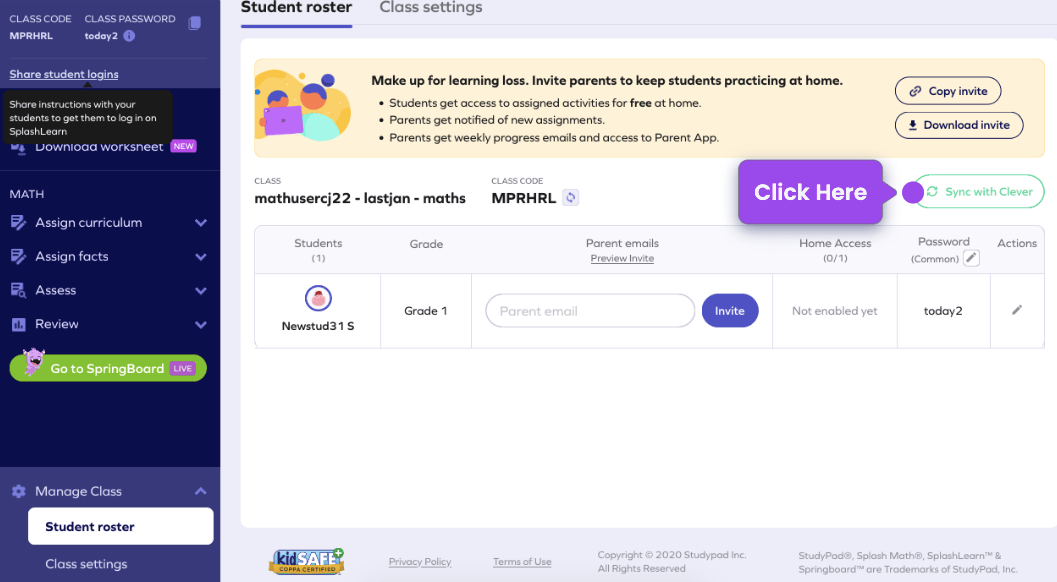Click the Invite button
The image size is (1057, 582).
tap(730, 310)
